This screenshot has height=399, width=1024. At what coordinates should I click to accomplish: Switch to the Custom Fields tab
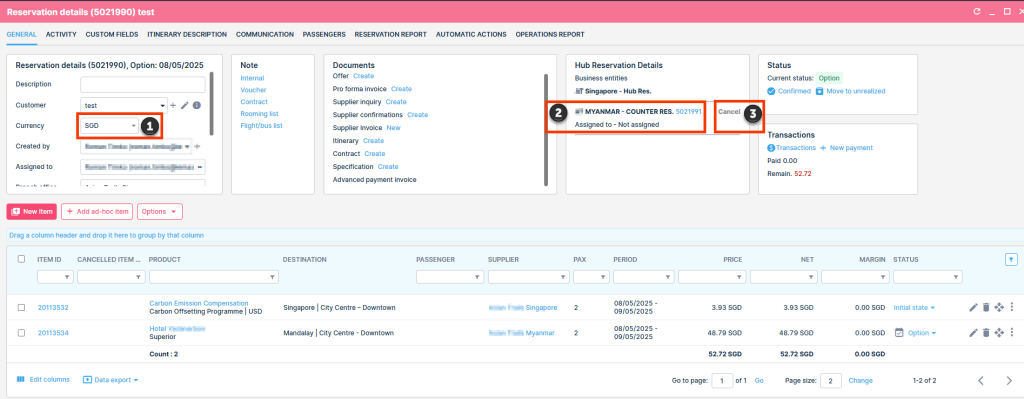(112, 35)
